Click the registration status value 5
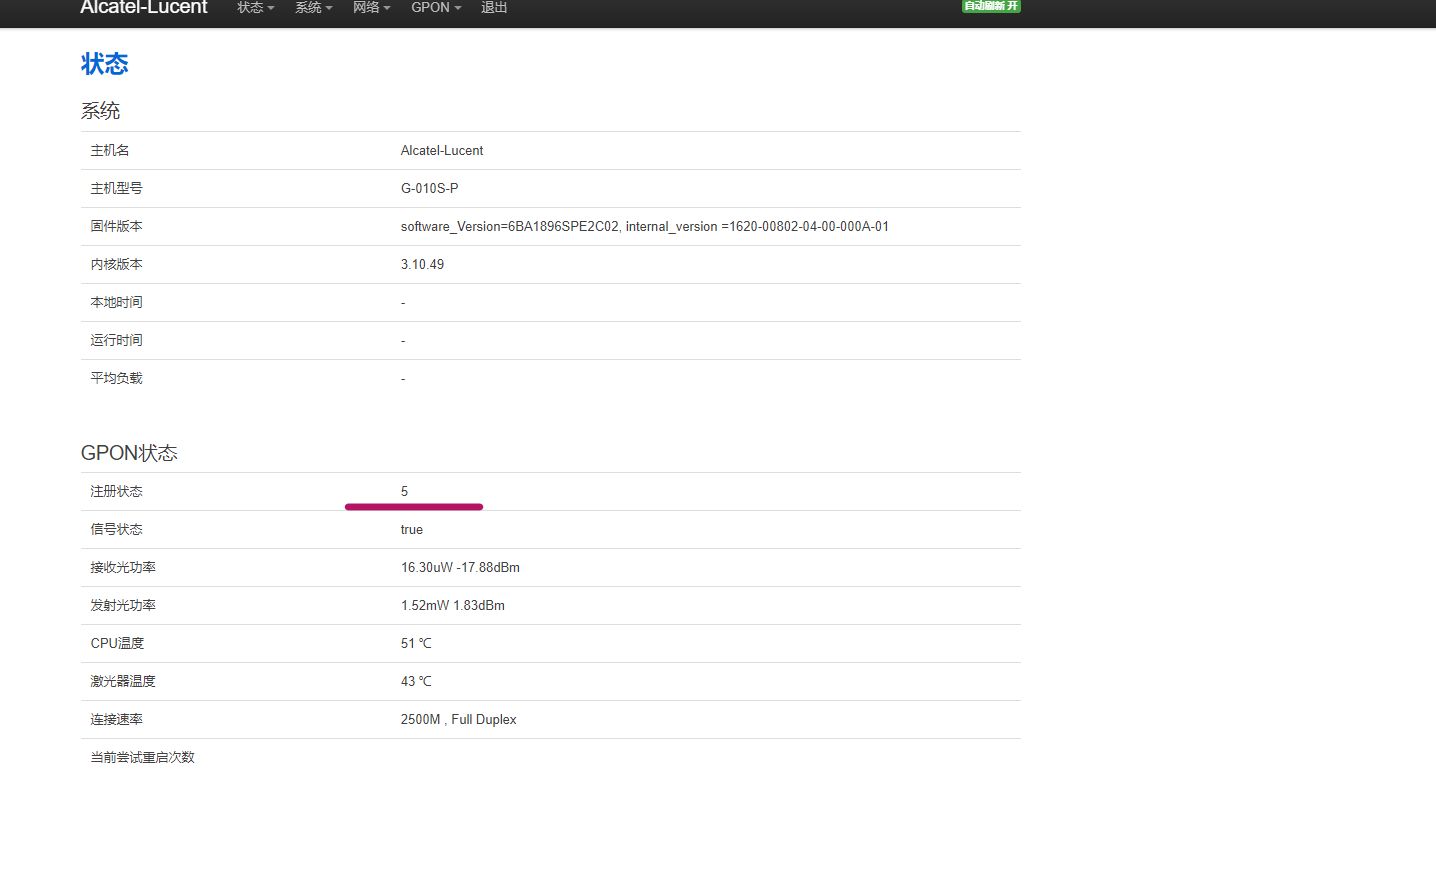Viewport: 1436px width, 886px height. point(404,491)
